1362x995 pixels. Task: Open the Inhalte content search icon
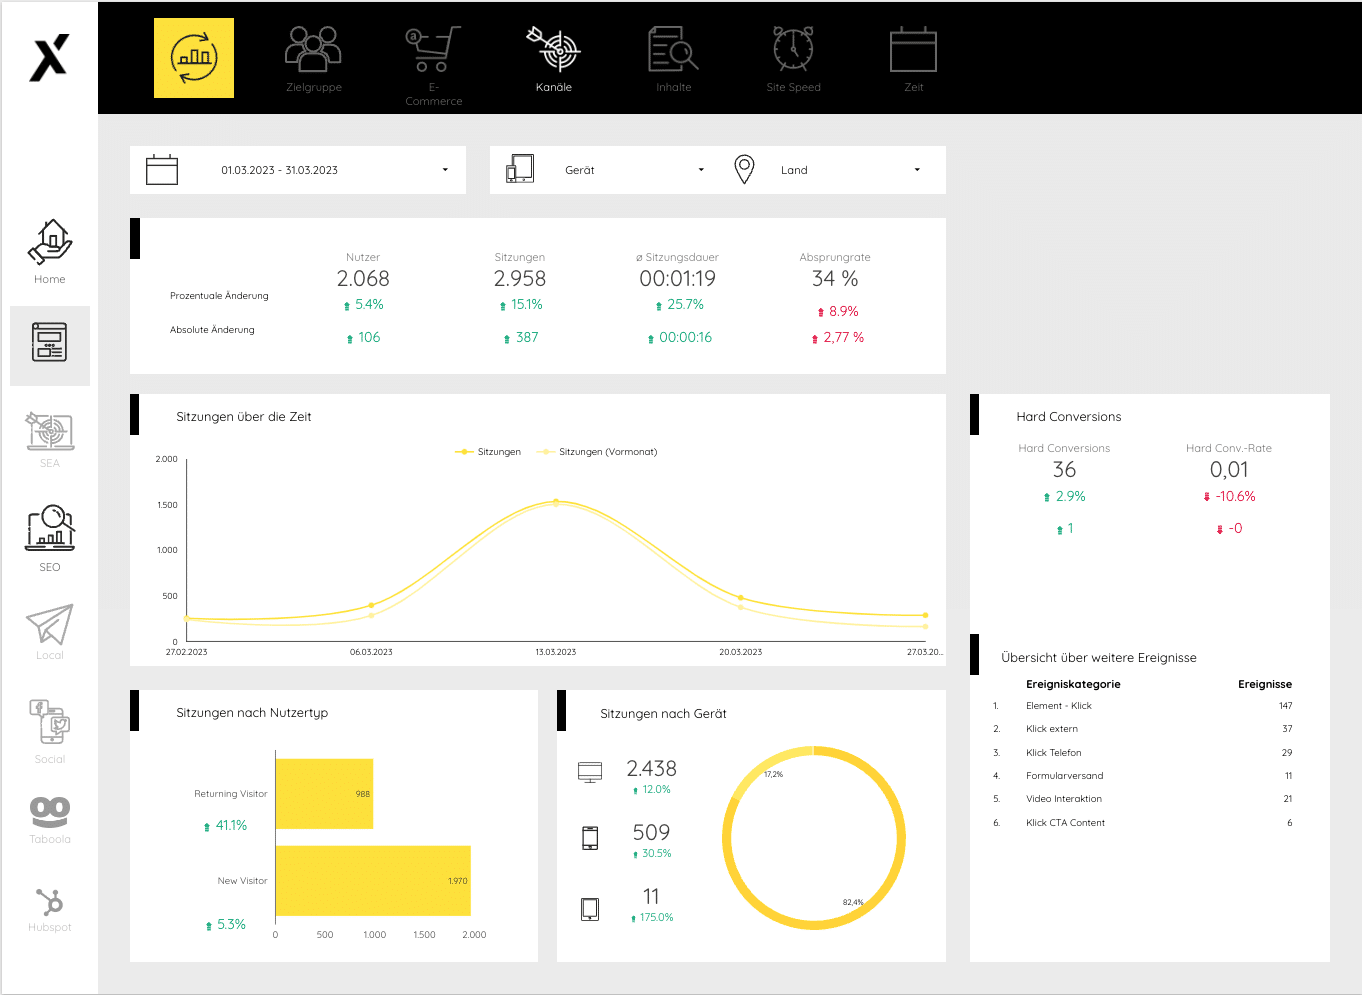point(673,49)
